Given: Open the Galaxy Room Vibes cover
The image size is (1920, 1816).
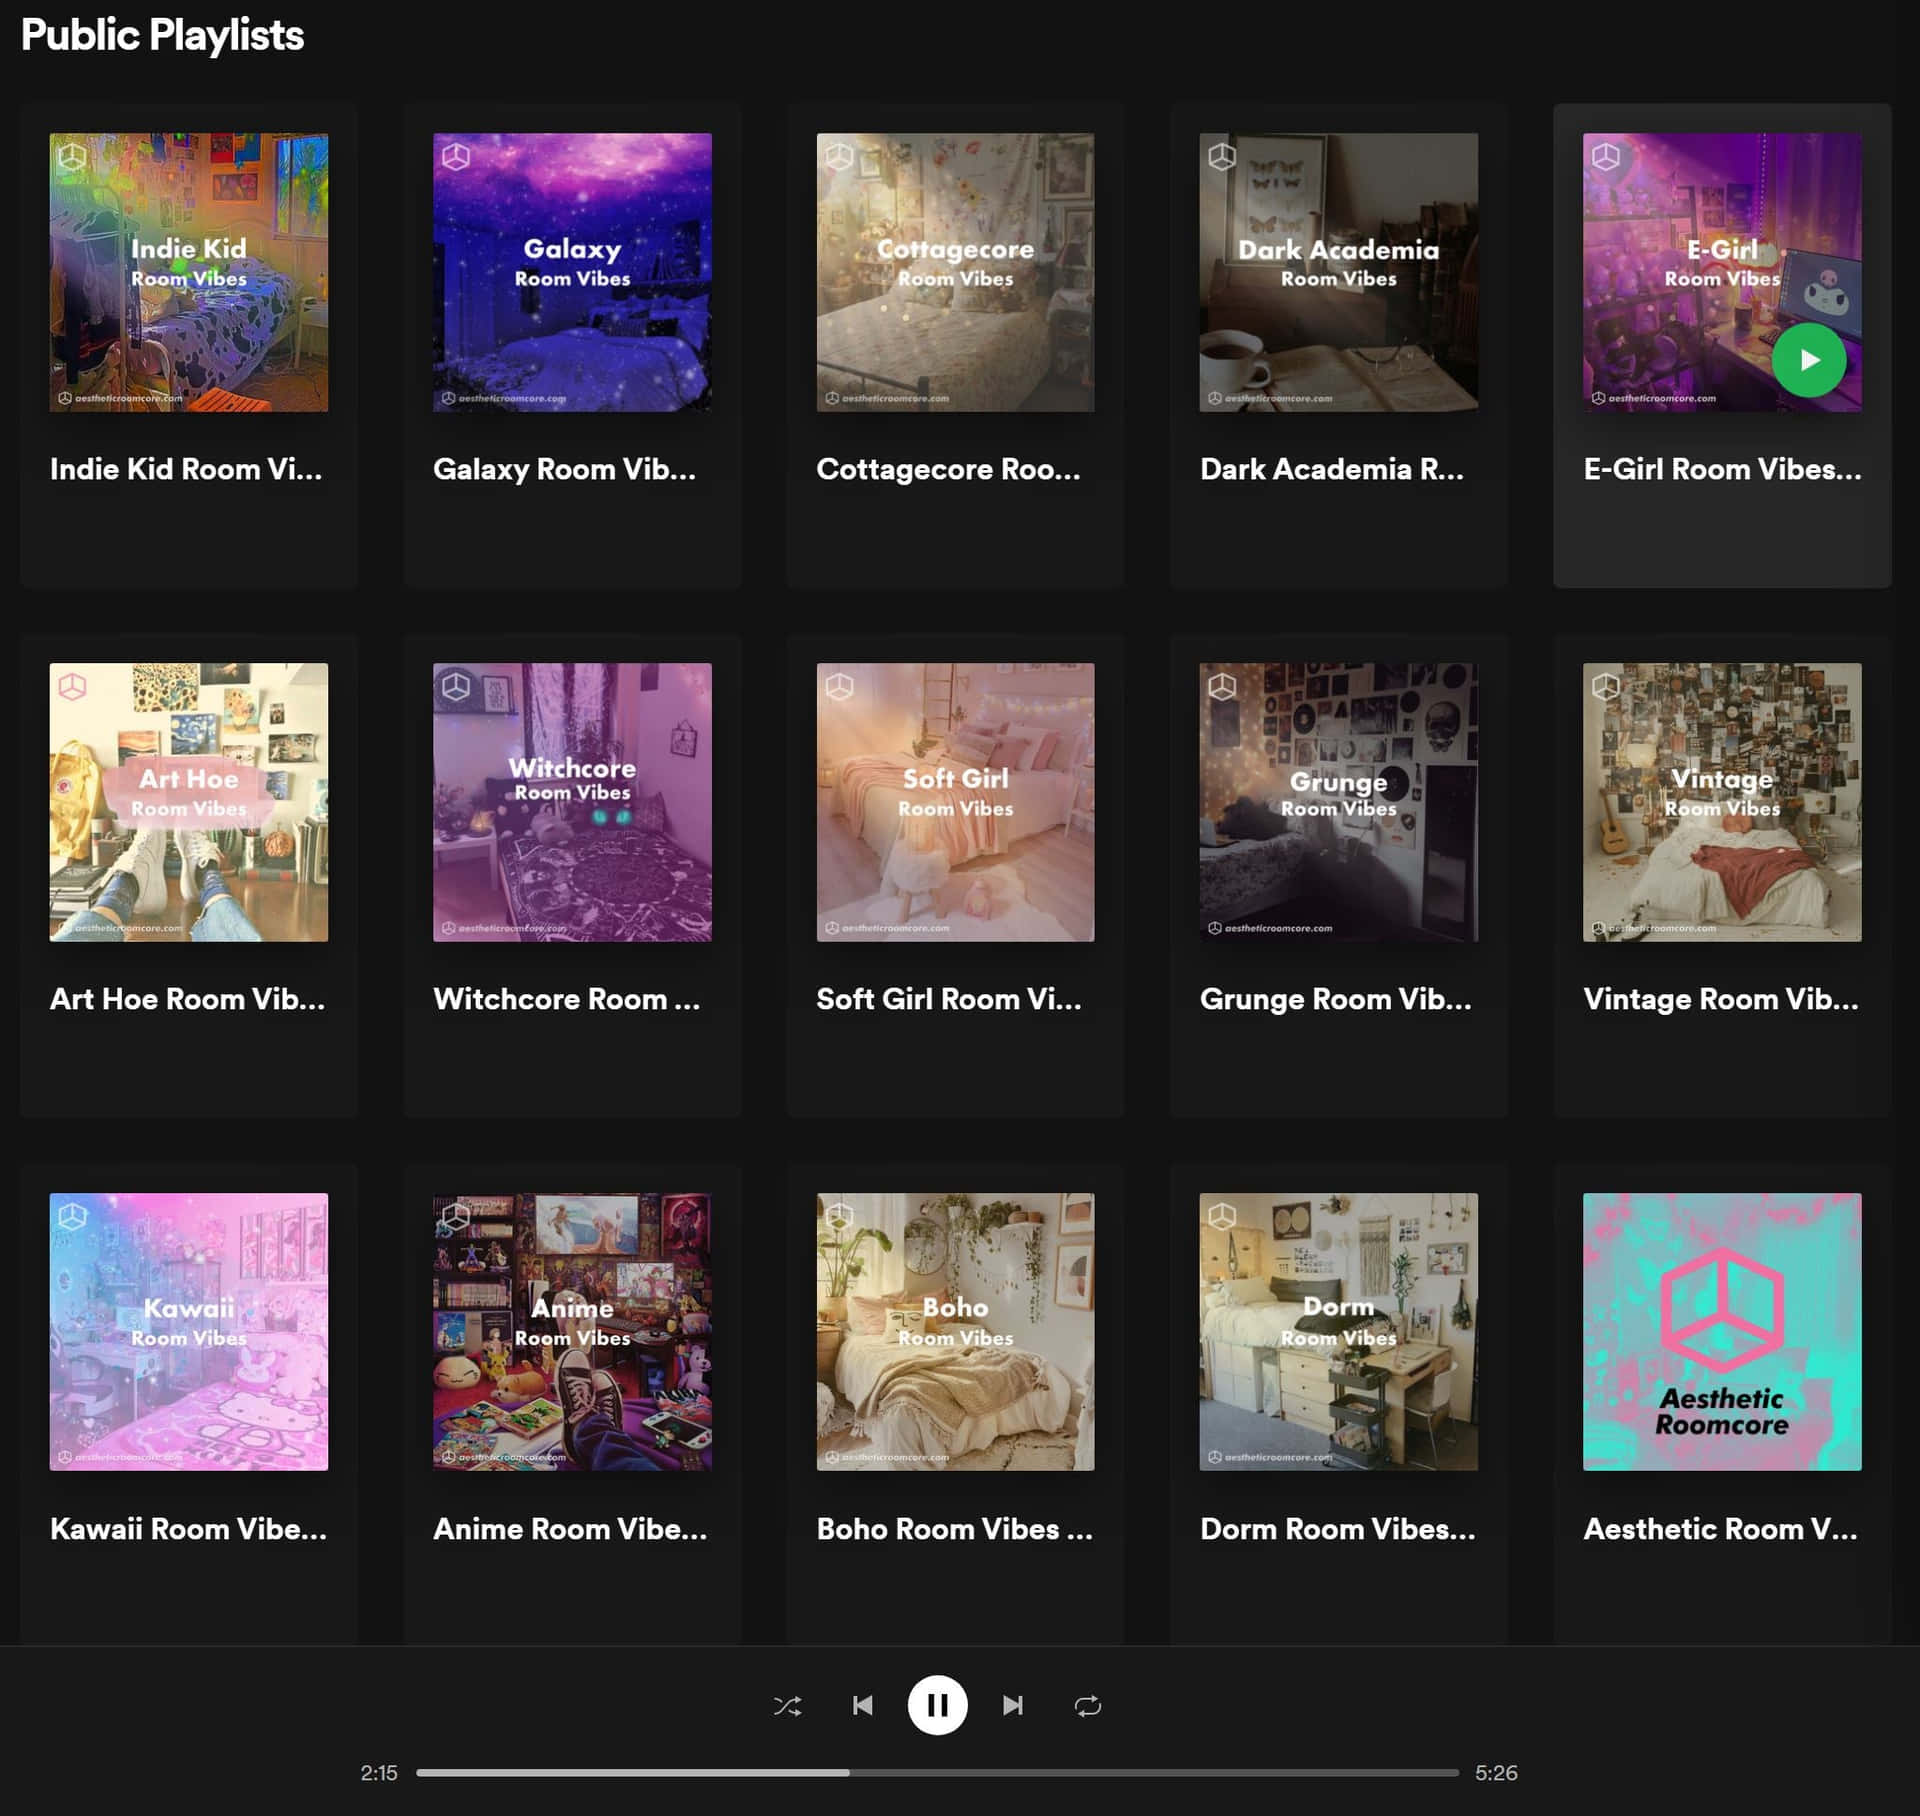Looking at the screenshot, I should pos(572,272).
